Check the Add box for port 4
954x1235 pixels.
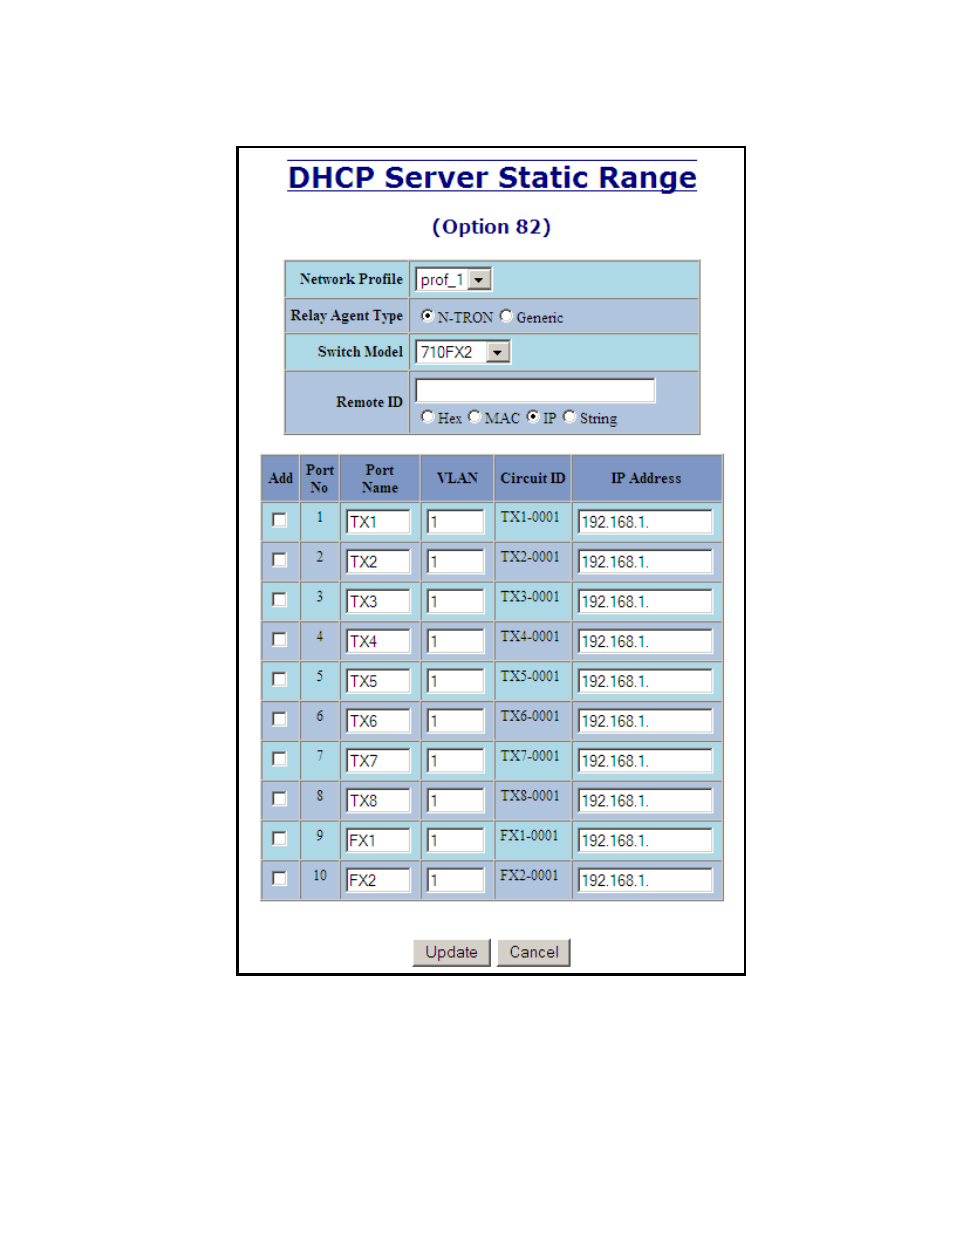click(280, 640)
